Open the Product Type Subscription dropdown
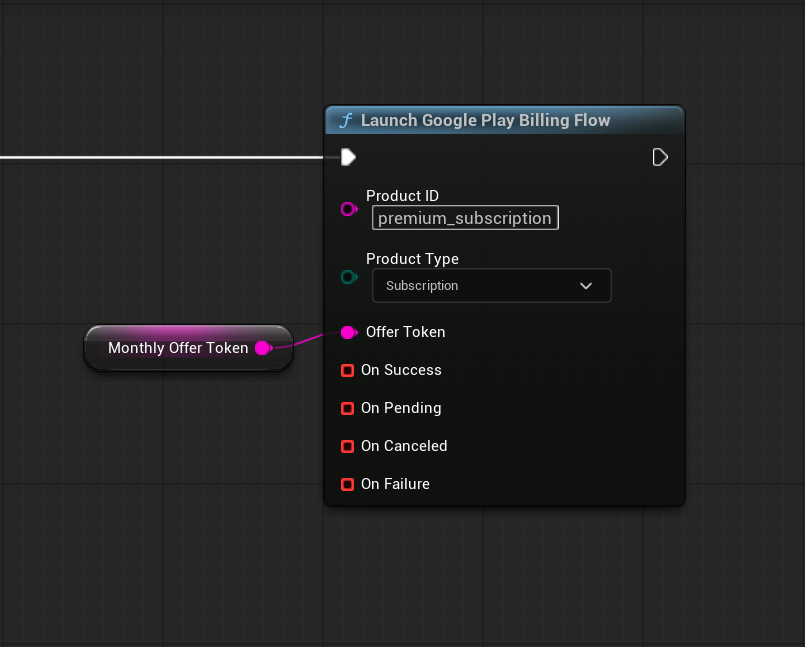 click(x=491, y=286)
